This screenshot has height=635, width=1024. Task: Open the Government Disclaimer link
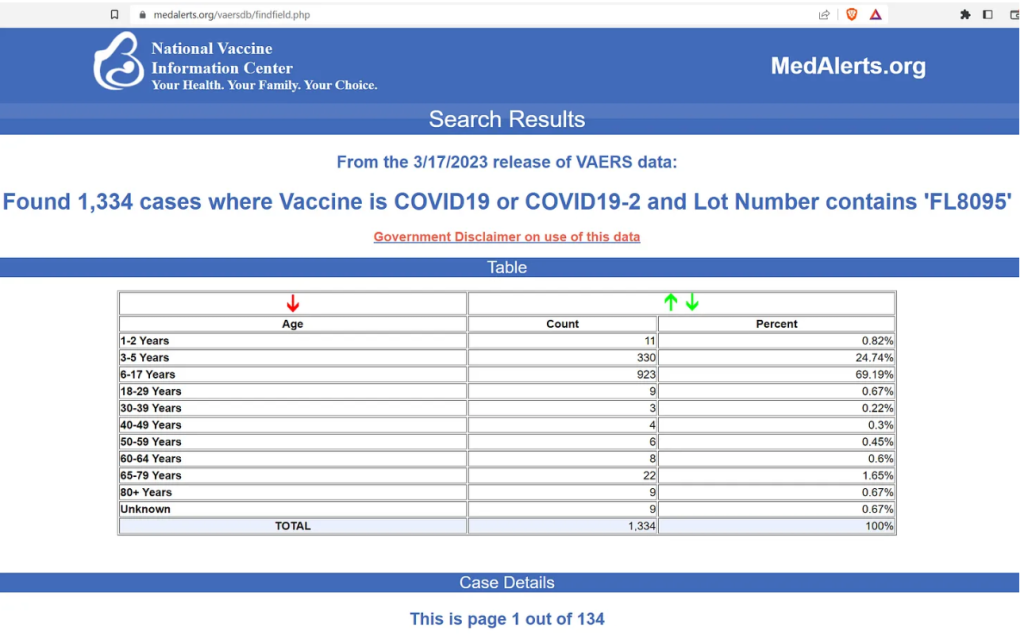[x=506, y=237]
